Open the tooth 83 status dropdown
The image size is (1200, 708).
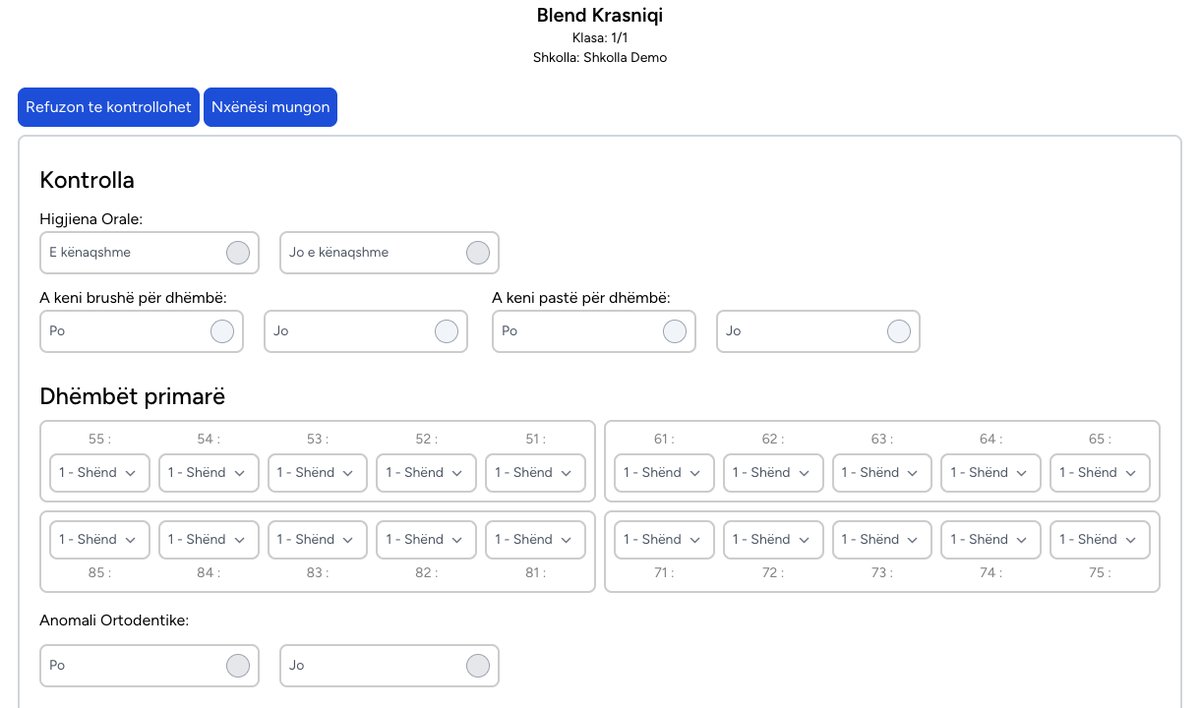point(318,540)
